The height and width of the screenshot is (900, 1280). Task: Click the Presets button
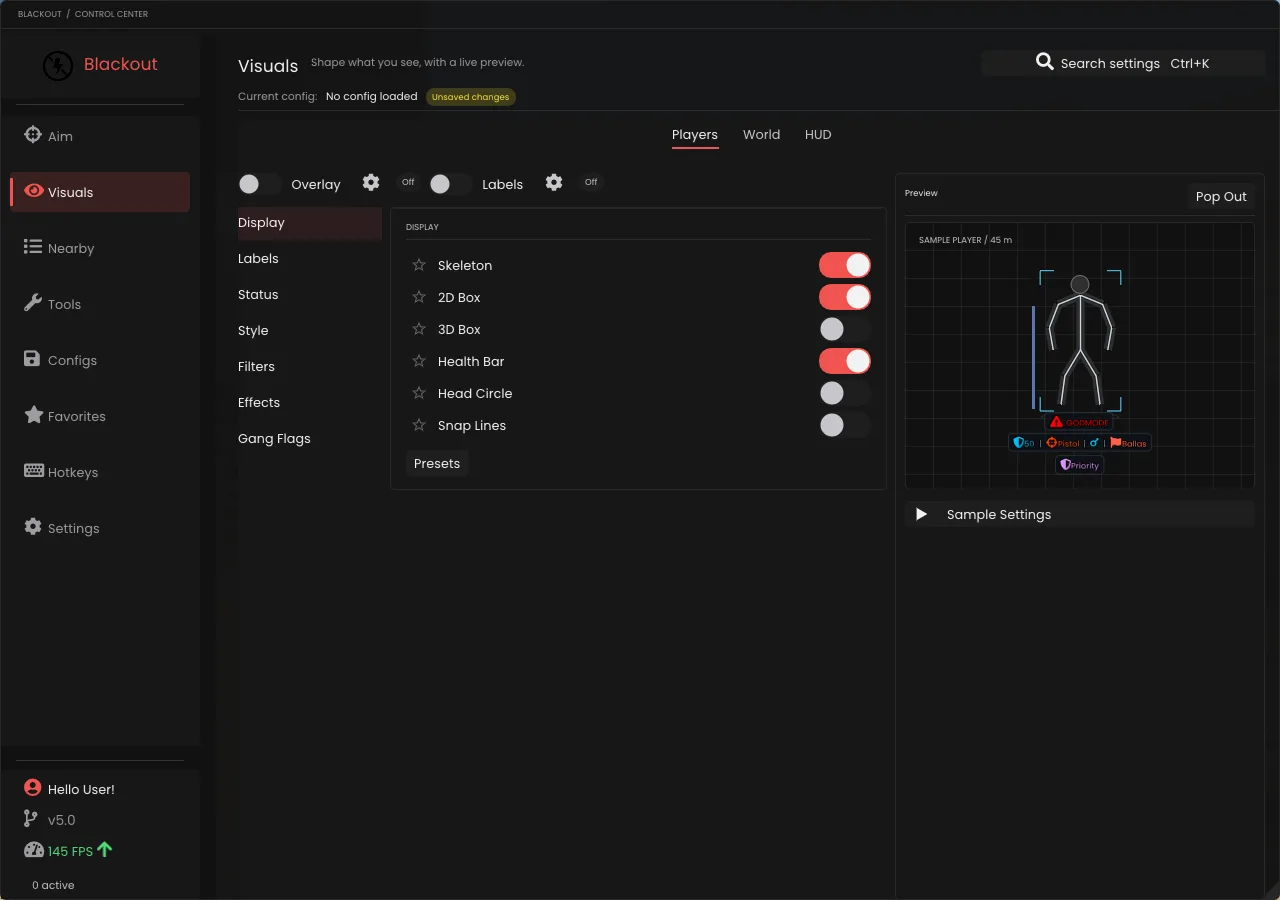(437, 463)
